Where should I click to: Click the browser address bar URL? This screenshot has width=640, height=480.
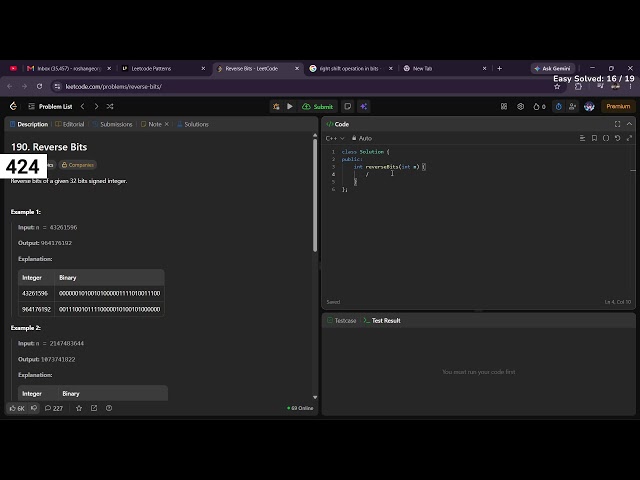[114, 87]
